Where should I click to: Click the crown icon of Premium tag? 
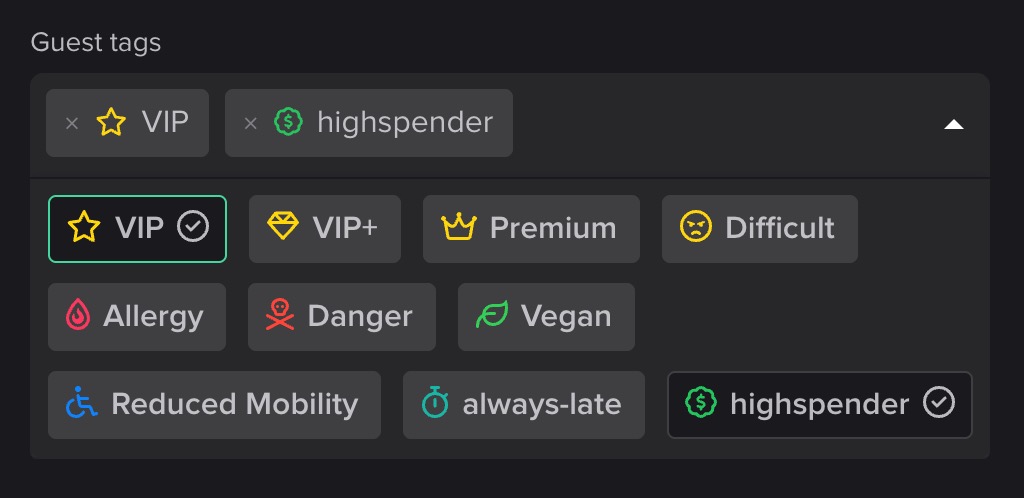click(458, 228)
